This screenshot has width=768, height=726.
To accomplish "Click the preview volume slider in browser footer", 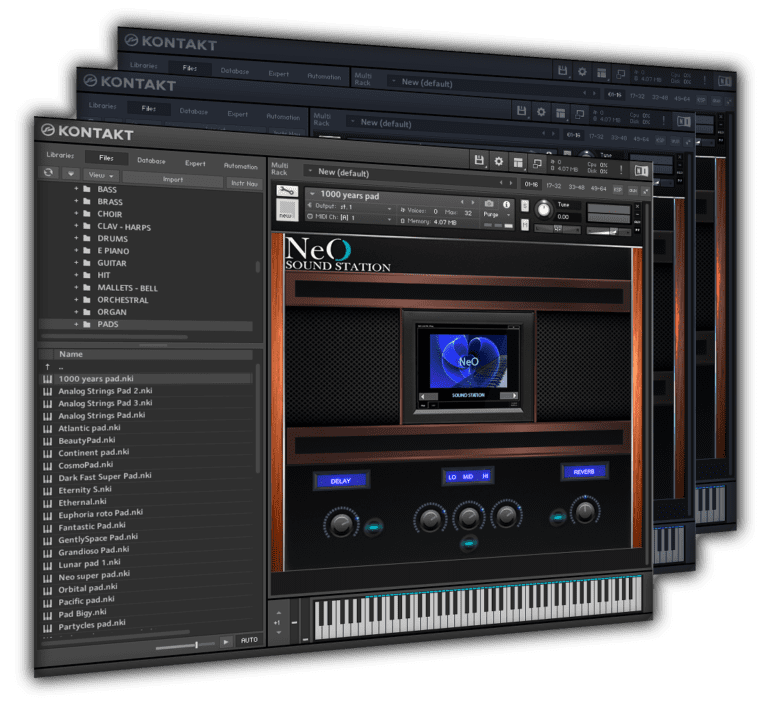I will point(185,646).
